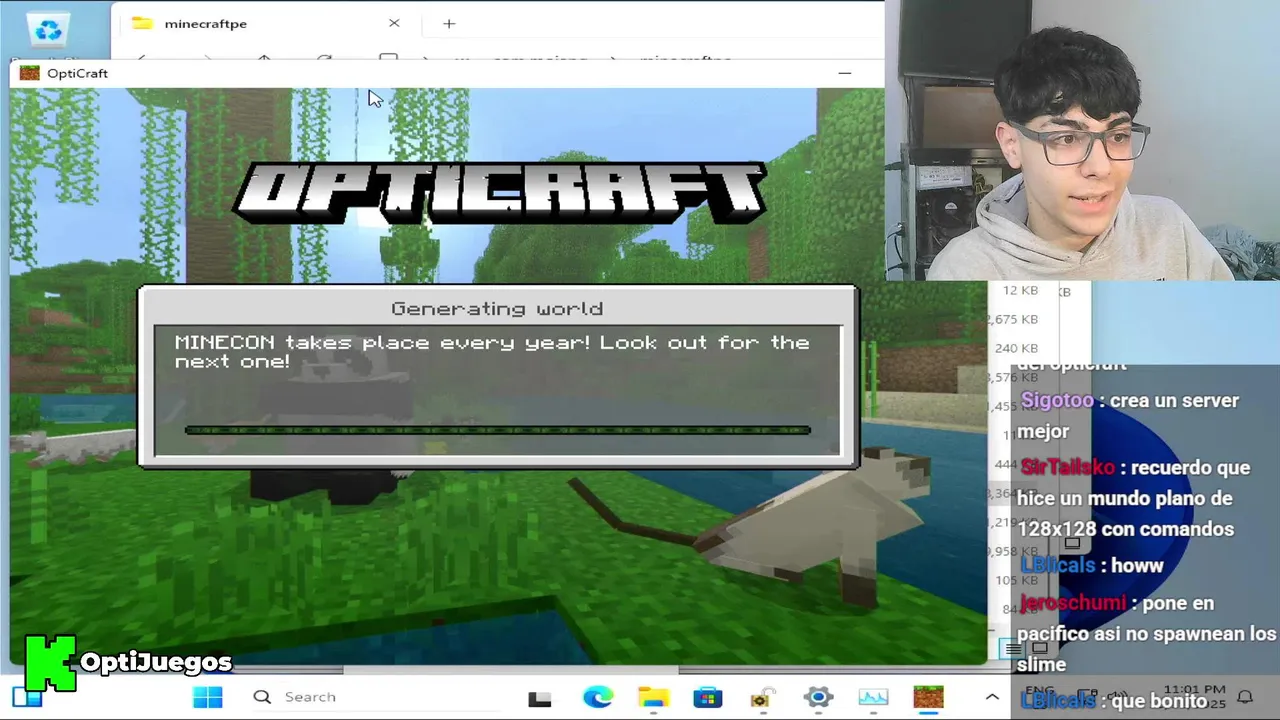The height and width of the screenshot is (720, 1280).
Task: Open the notification bell in the tray
Action: [x=1245, y=697]
